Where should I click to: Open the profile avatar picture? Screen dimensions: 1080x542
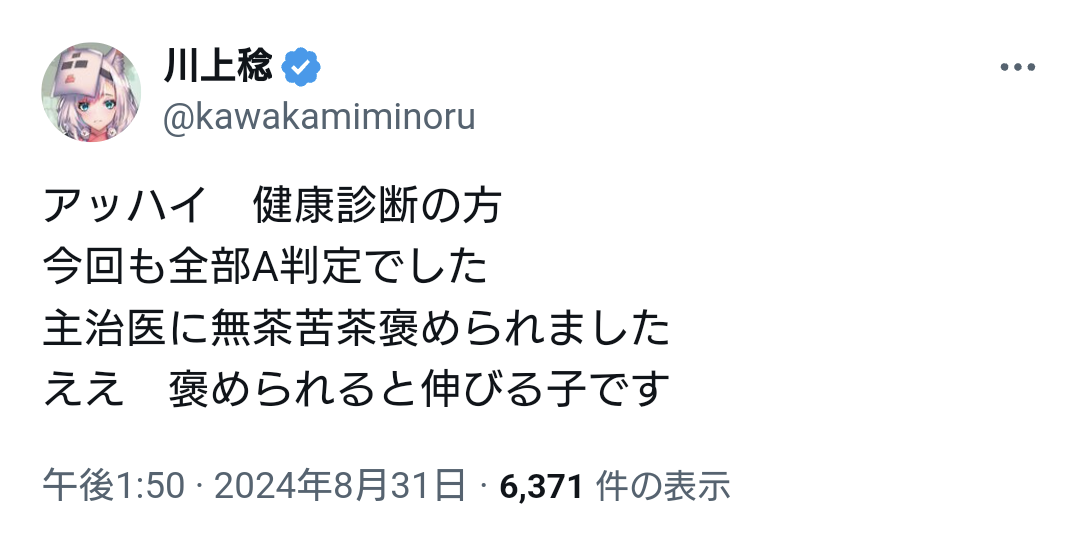pyautogui.click(x=91, y=92)
